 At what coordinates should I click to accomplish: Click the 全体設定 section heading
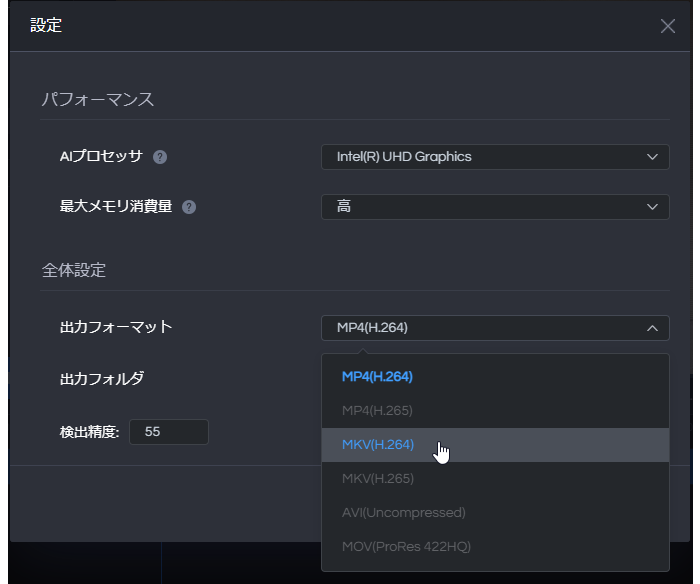[74, 271]
